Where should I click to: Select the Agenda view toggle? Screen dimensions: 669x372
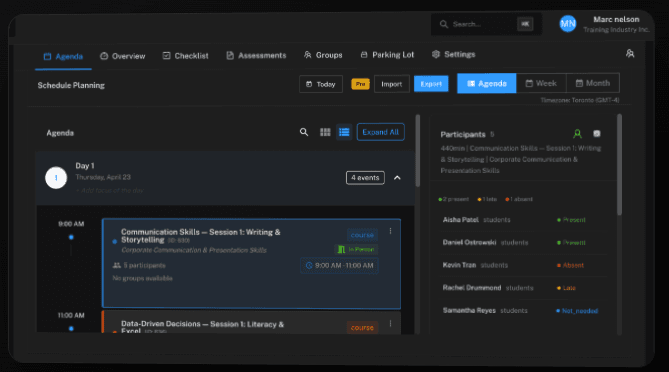coord(487,84)
